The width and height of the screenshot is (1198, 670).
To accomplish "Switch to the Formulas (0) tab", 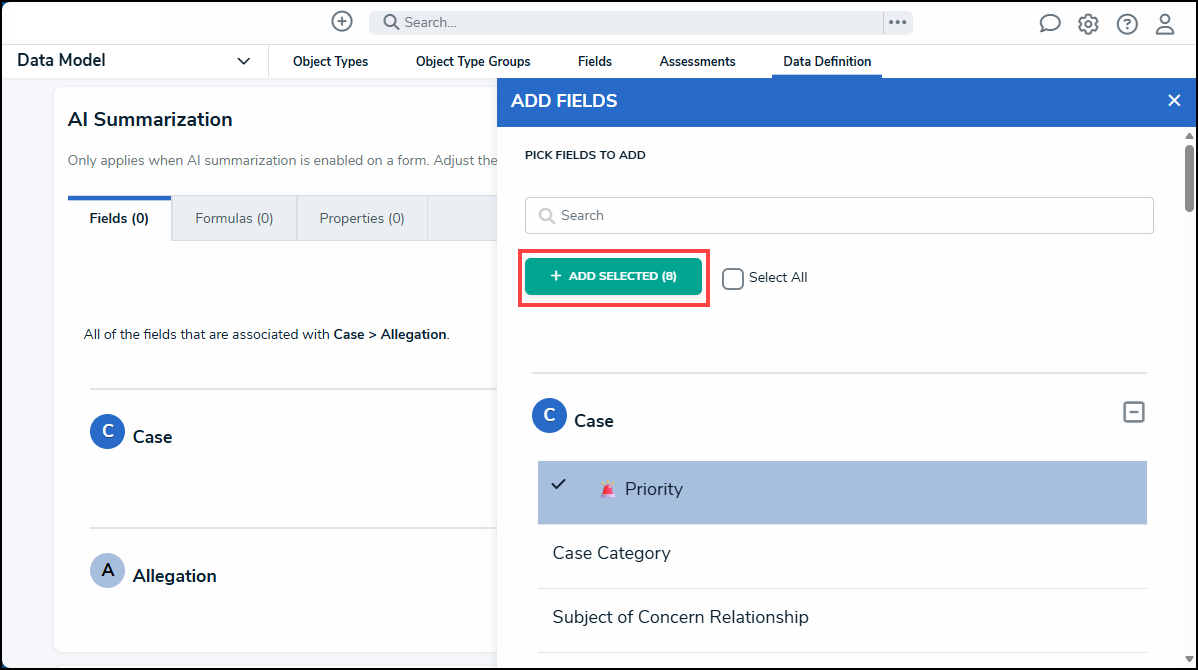I will 234,218.
